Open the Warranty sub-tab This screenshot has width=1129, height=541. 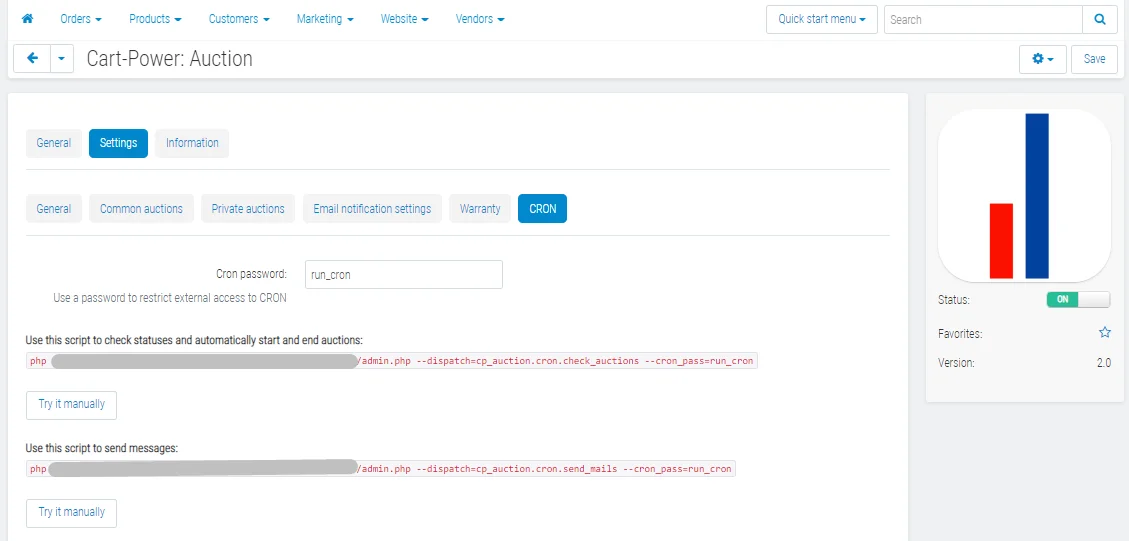(x=480, y=209)
